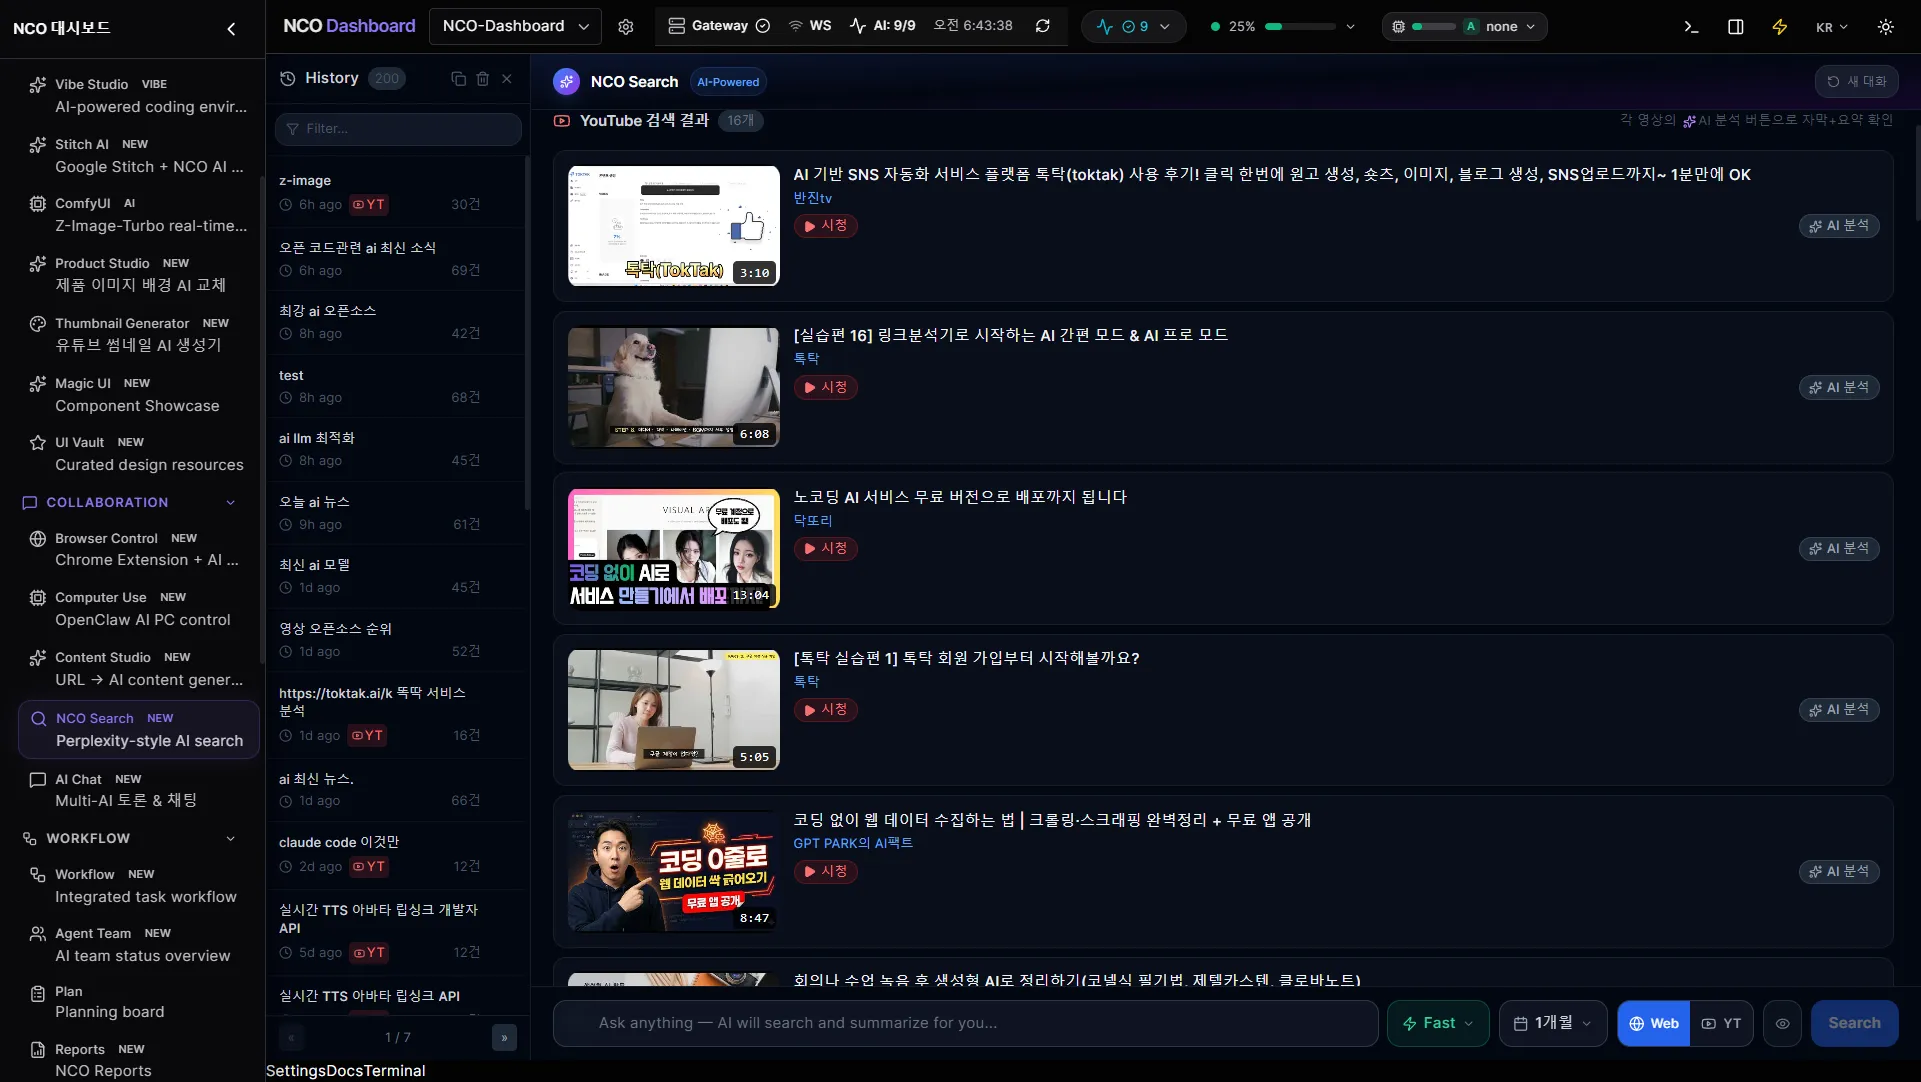The image size is (1921, 1082).
Task: Expand the activity count 9 dropdown
Action: tap(1133, 27)
